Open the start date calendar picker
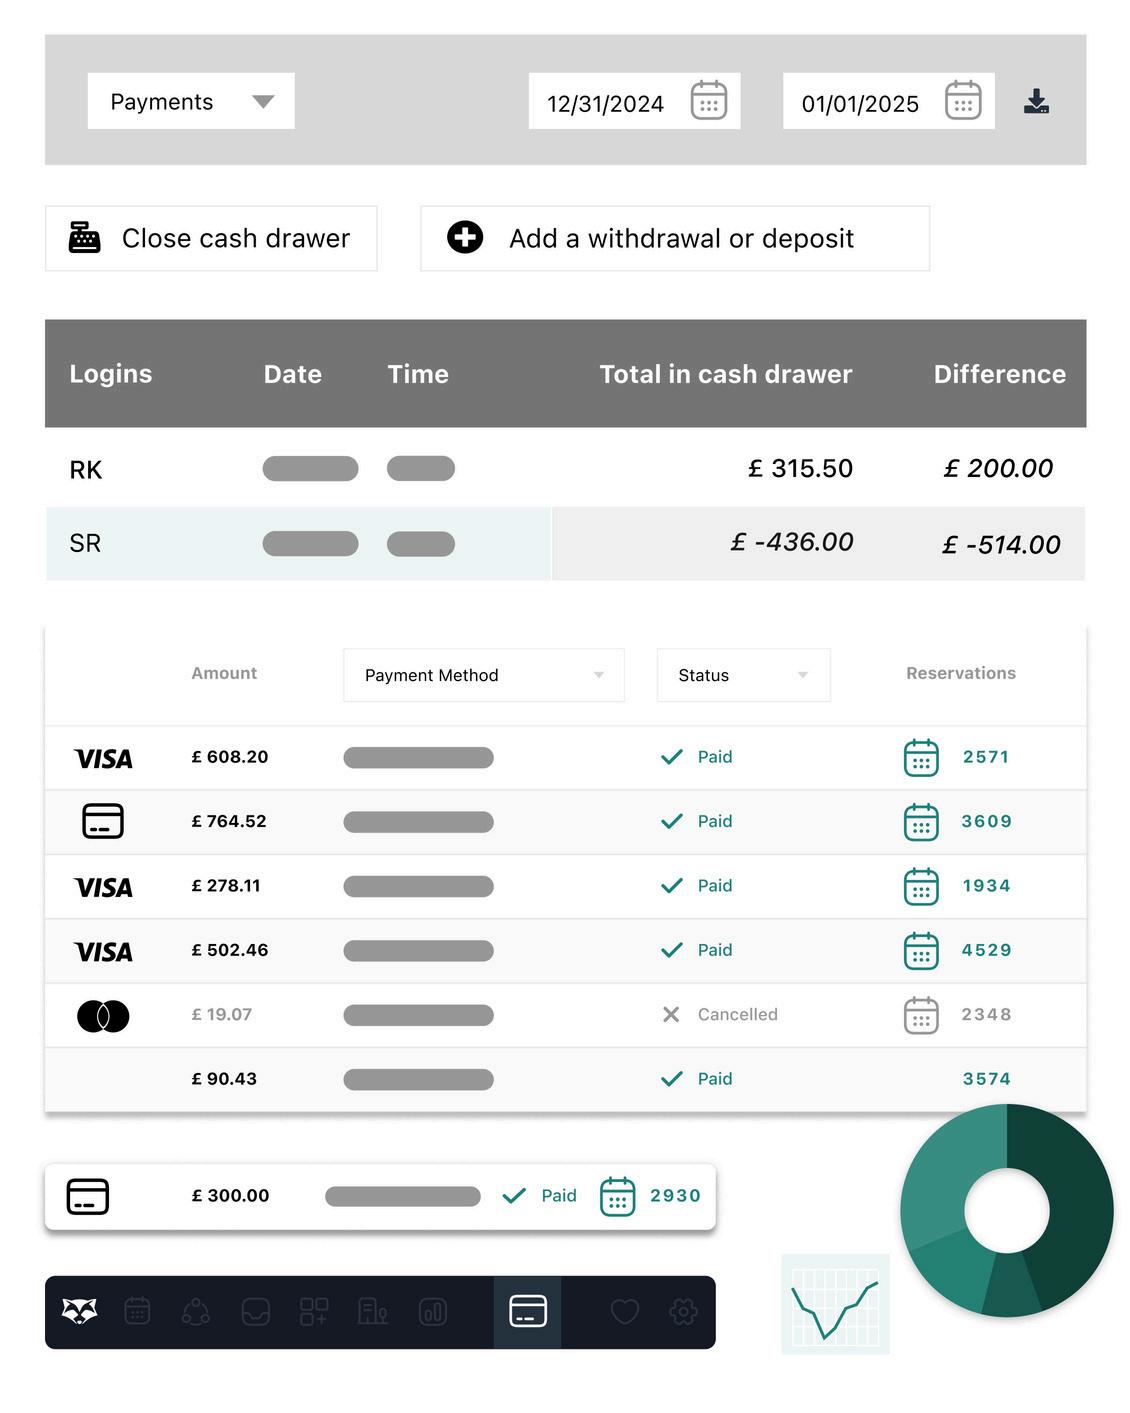Image resolution: width=1130 pixels, height=1413 pixels. coord(709,101)
